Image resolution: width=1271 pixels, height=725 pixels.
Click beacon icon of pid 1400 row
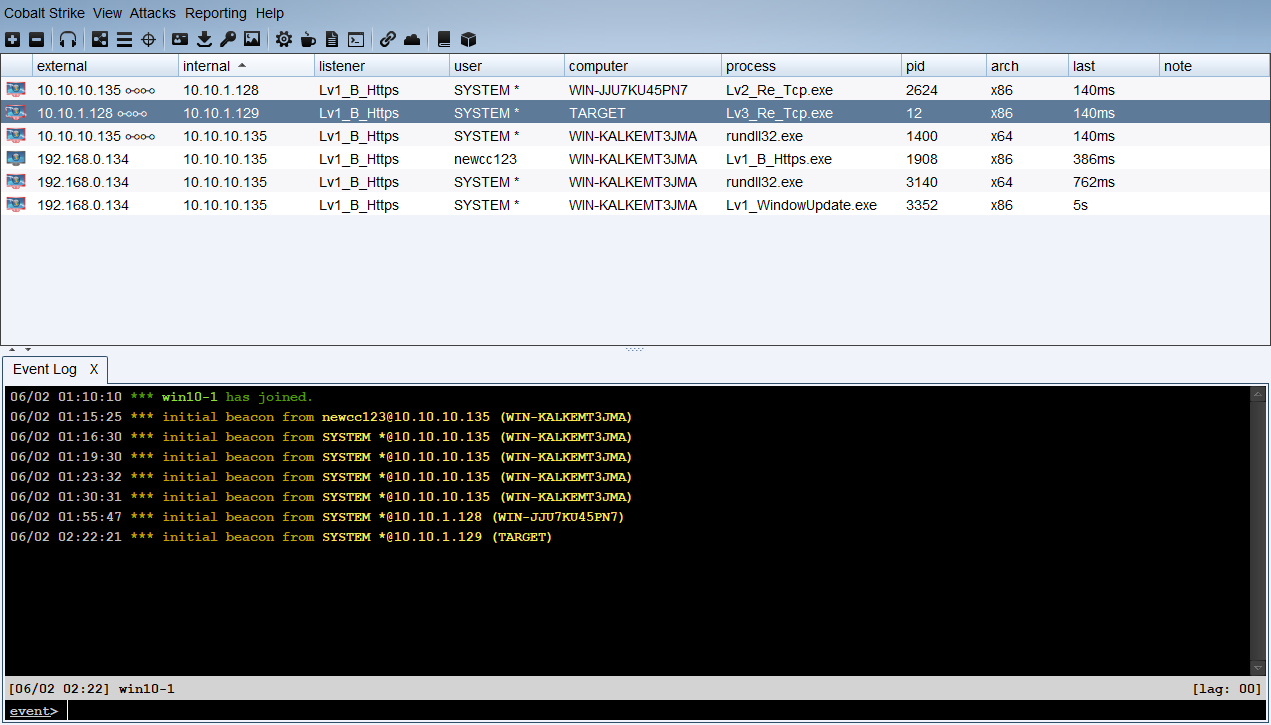pos(16,136)
